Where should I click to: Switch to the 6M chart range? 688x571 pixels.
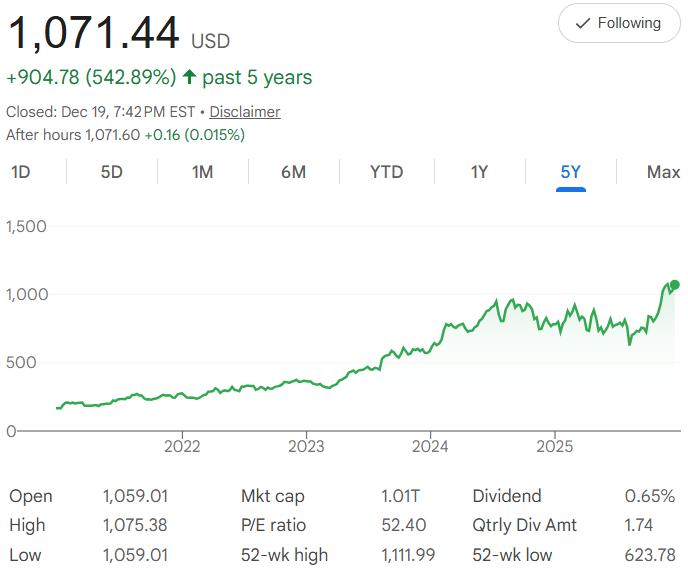[x=293, y=172]
